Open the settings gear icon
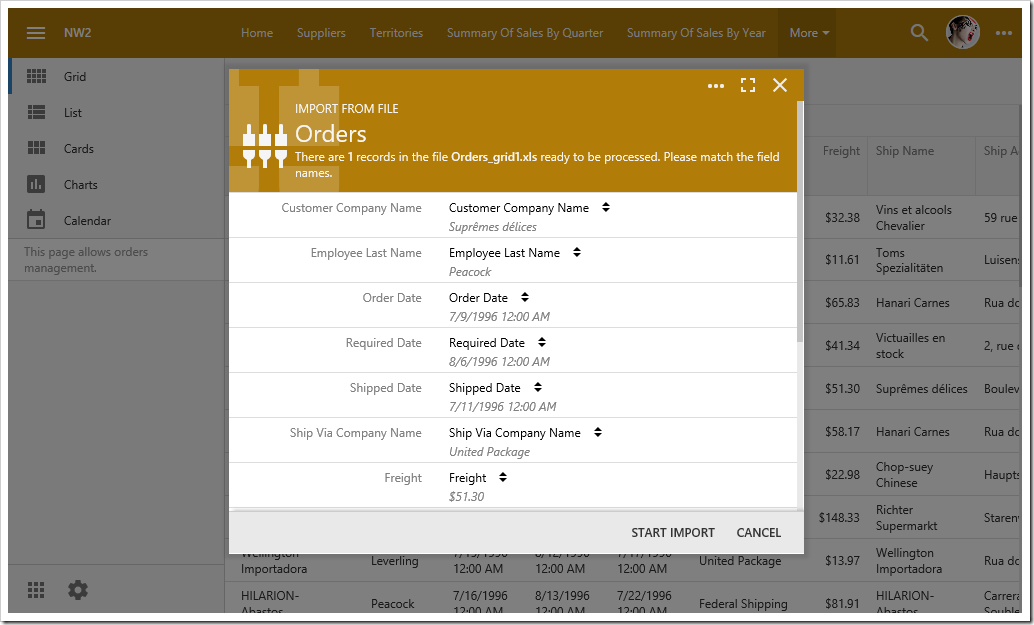 click(78, 590)
